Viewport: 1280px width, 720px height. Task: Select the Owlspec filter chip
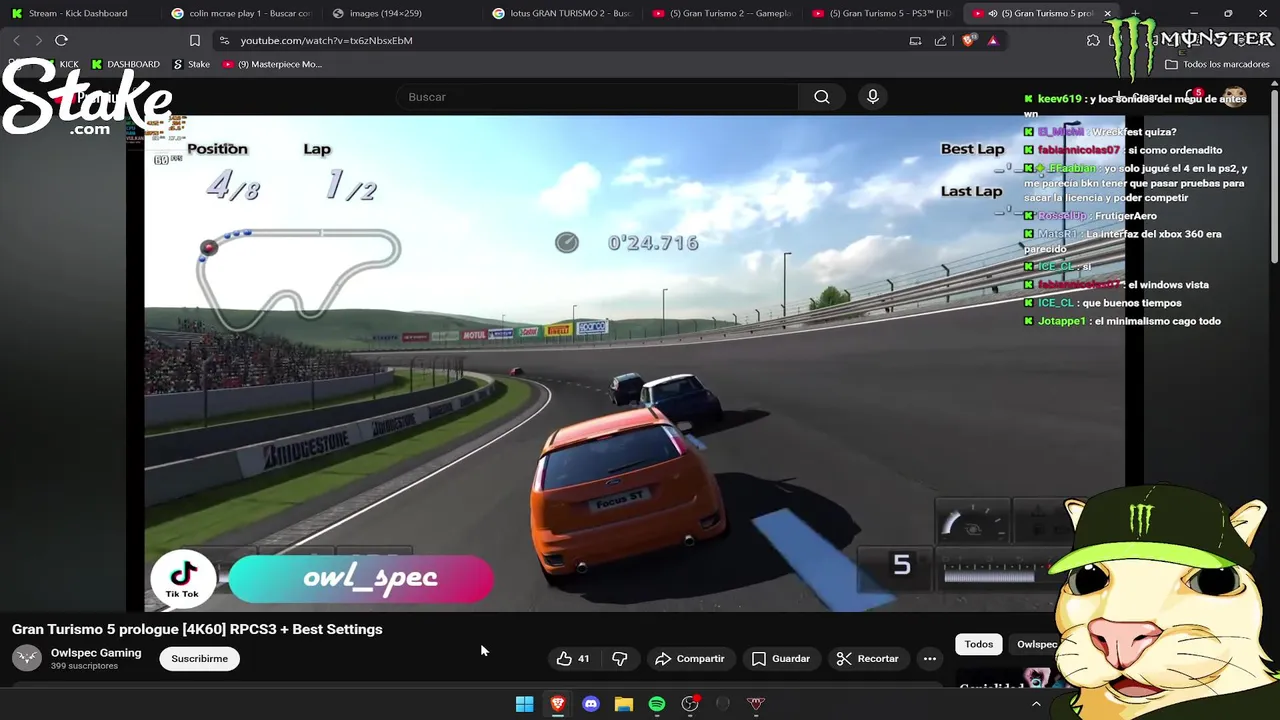coord(1036,644)
